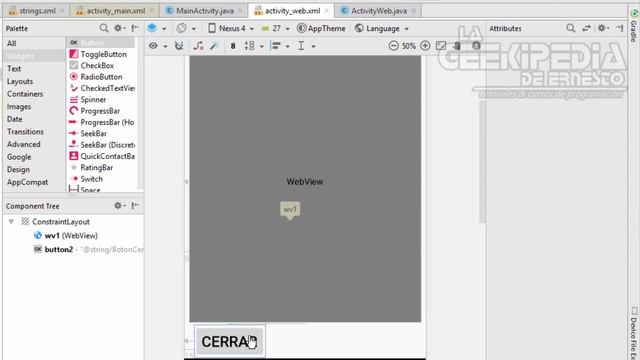The image size is (640, 360).
Task: Pick CheckedTextView widget from palette
Action: click(x=101, y=88)
